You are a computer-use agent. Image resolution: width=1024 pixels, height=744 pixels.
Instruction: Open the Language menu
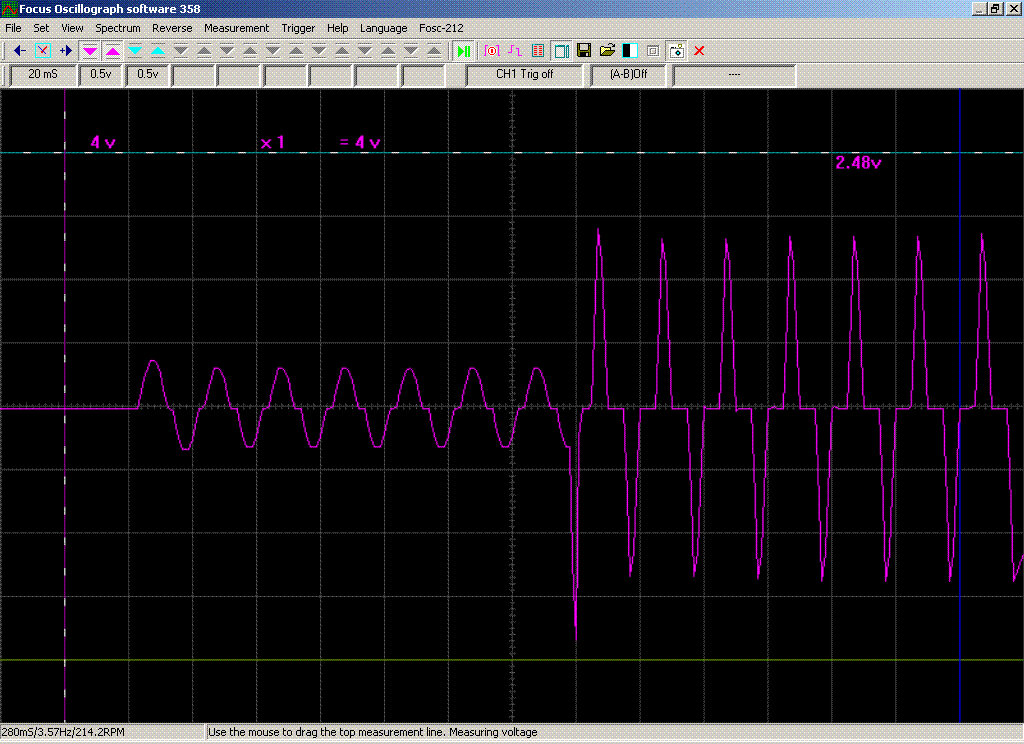[x=383, y=28]
